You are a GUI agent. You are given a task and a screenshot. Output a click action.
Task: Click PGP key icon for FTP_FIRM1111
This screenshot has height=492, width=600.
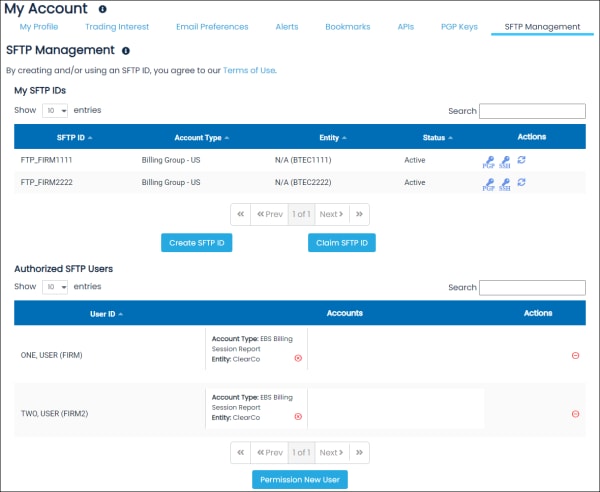coord(488,160)
